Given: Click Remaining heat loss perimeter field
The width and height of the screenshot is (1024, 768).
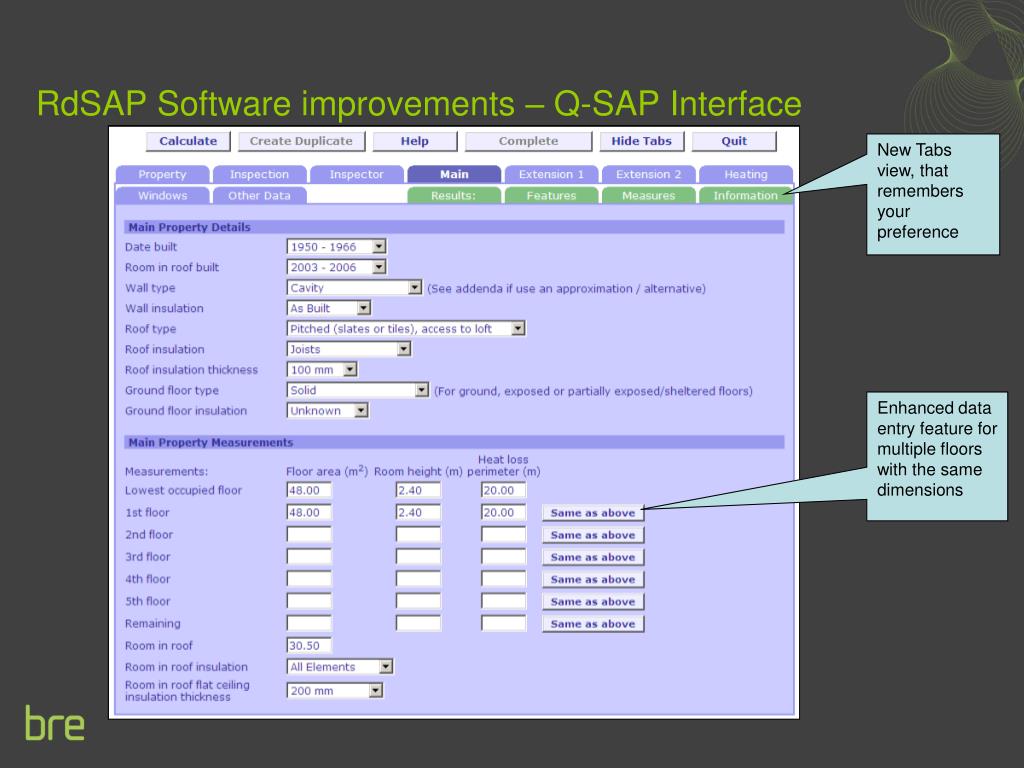Looking at the screenshot, I should pyautogui.click(x=504, y=624).
